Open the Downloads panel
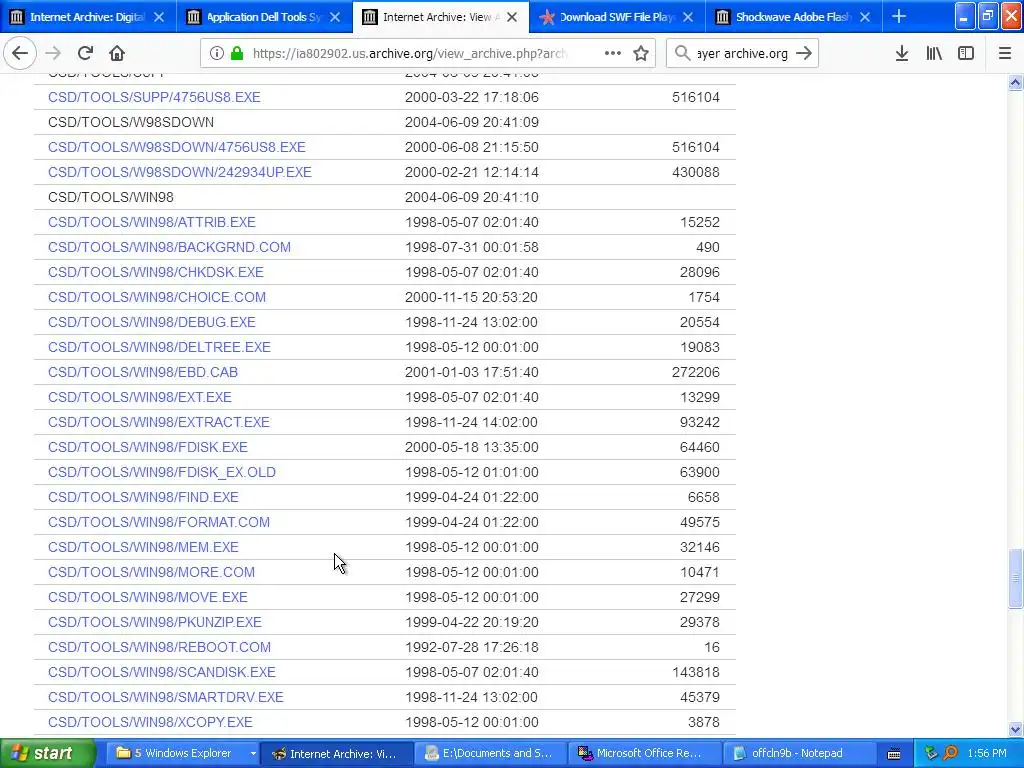This screenshot has width=1024, height=768. (902, 54)
